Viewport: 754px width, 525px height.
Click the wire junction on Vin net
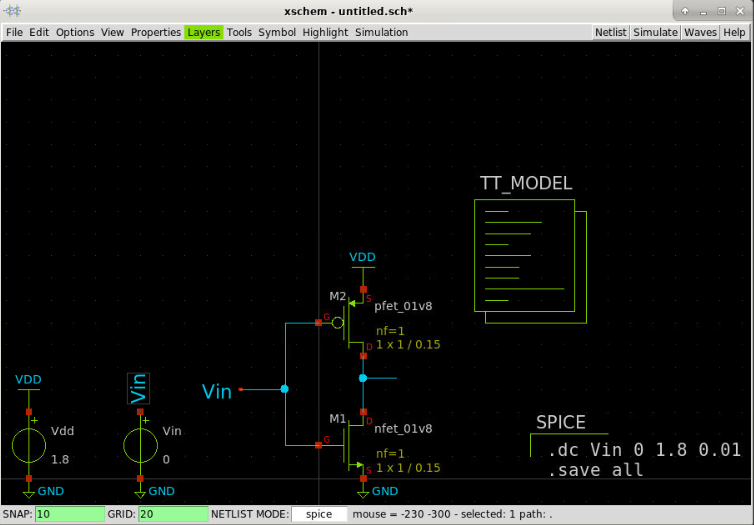285,389
